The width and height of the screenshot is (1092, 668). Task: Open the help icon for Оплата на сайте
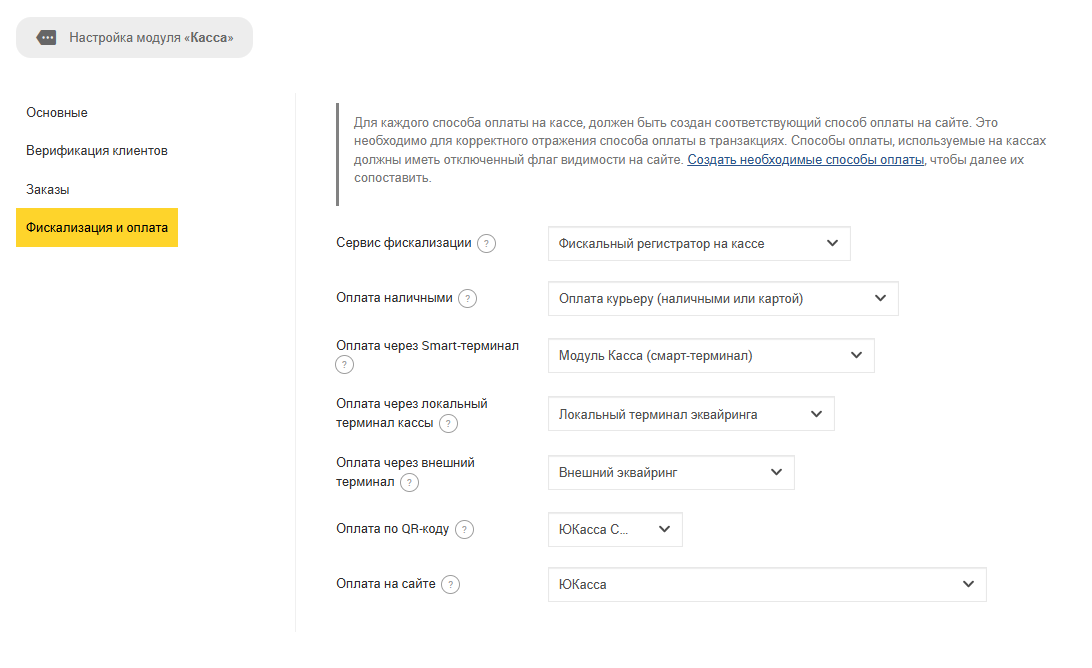click(x=451, y=584)
